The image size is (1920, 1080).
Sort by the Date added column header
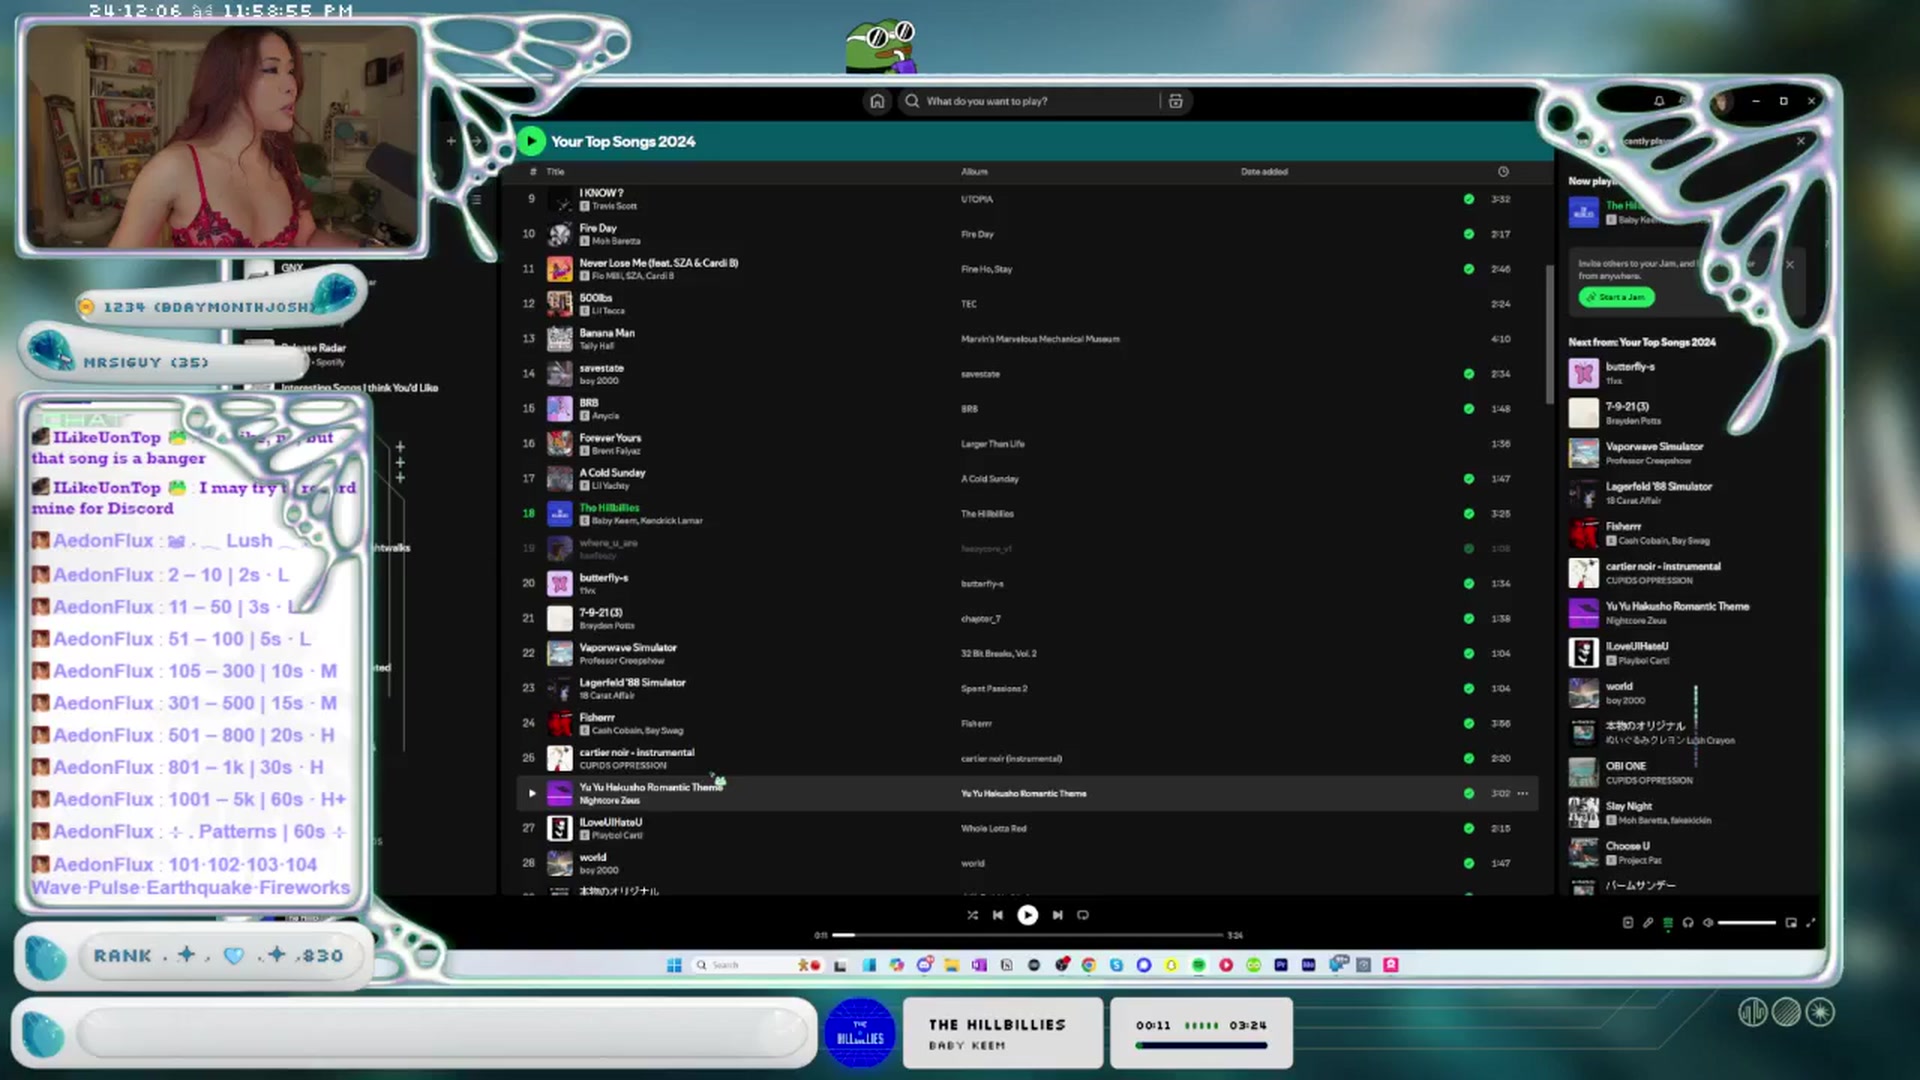pos(1264,172)
